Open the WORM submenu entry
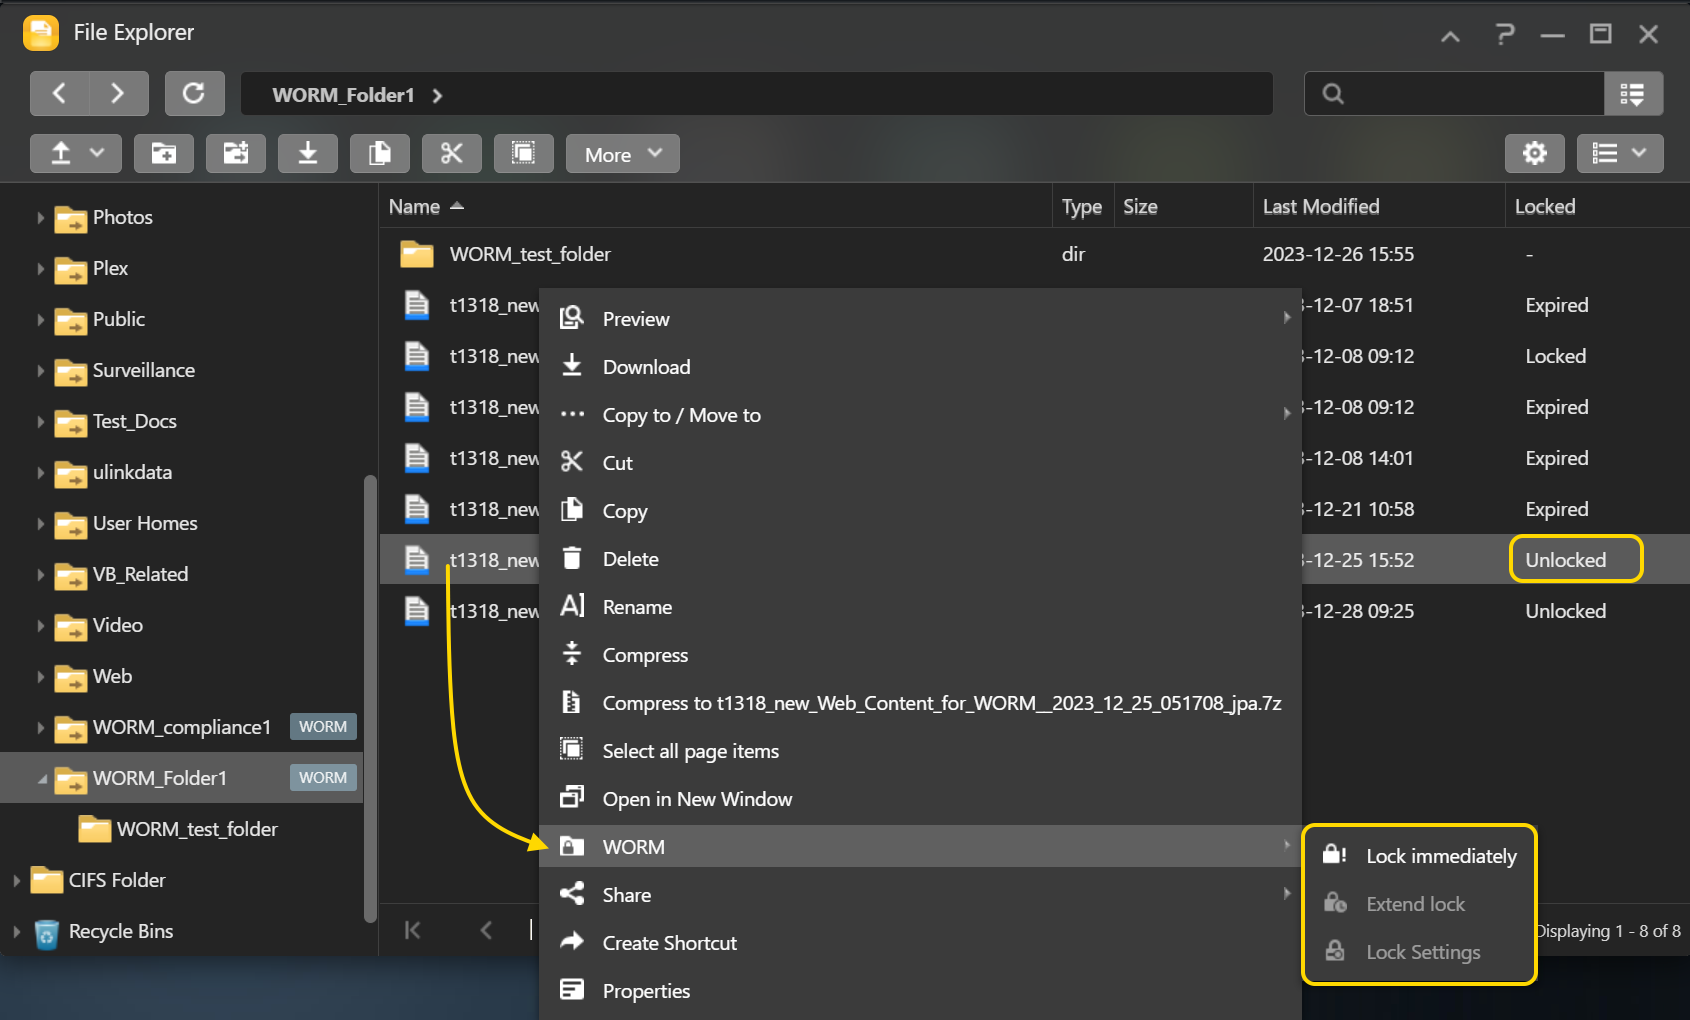Screen dimensions: 1690x1020 click(x=920, y=847)
